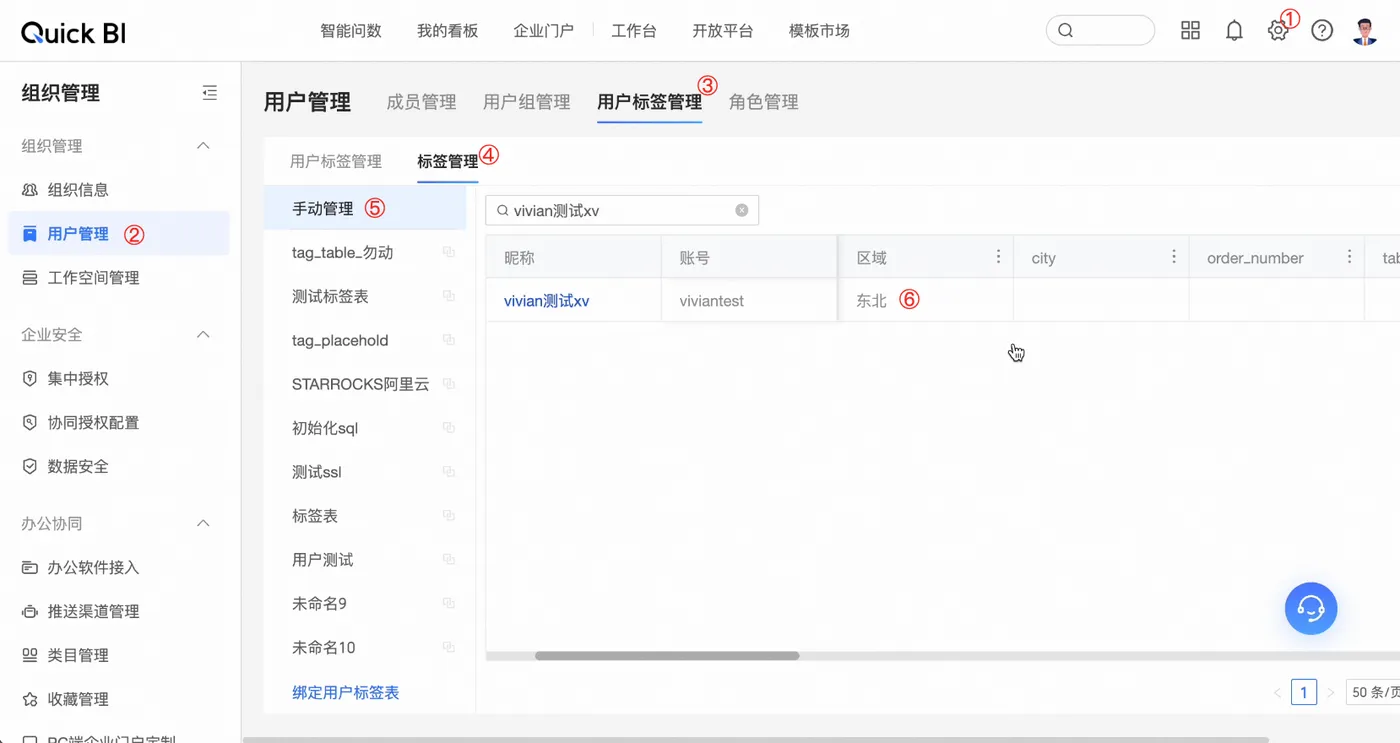The image size is (1400, 743).
Task: Open the online support chat button
Action: point(1311,608)
